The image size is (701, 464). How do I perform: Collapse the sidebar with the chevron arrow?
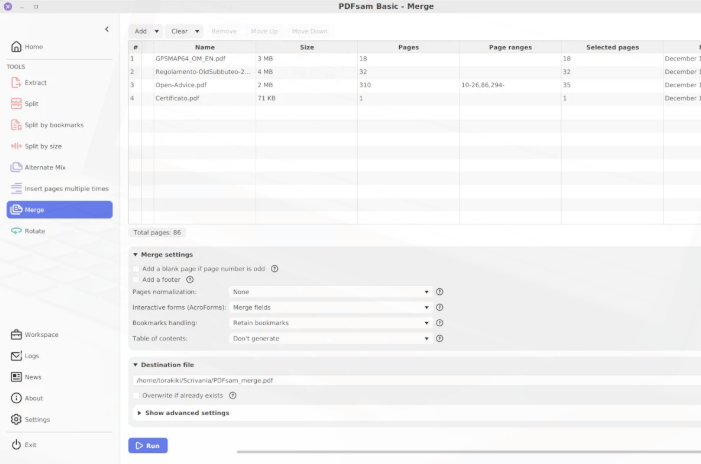pyautogui.click(x=107, y=29)
